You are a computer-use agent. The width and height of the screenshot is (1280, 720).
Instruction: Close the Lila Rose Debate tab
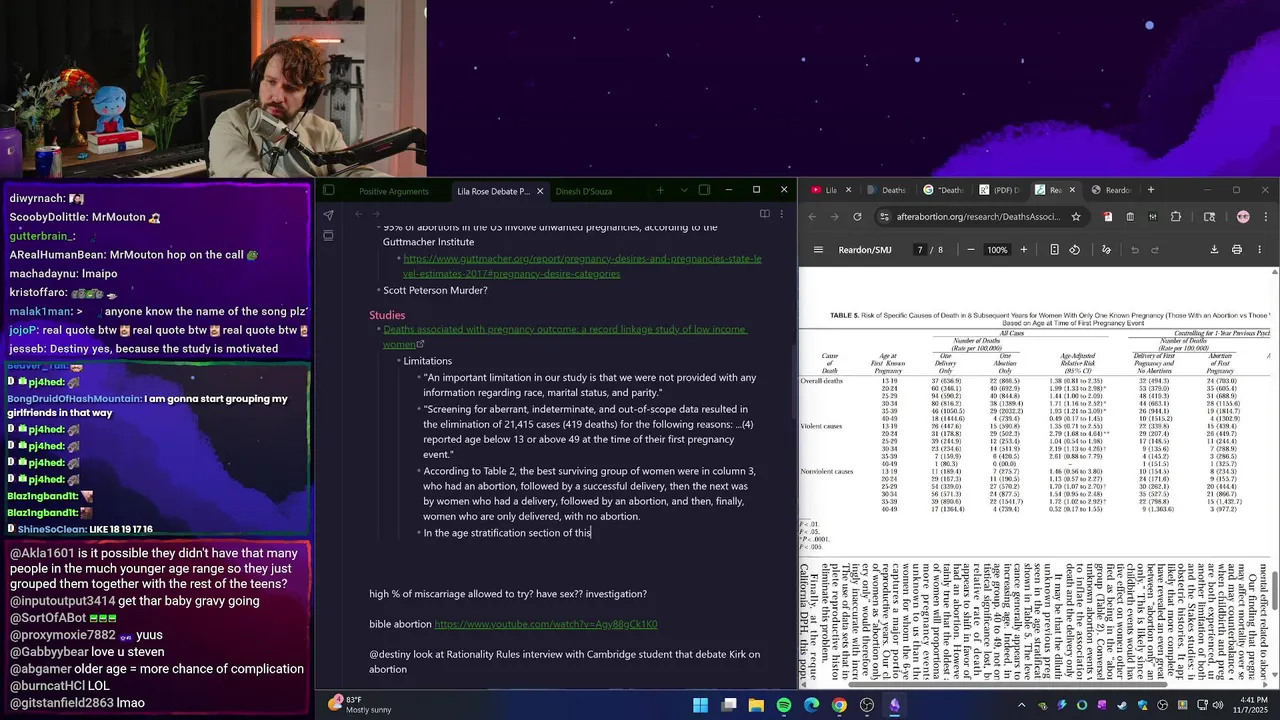click(540, 191)
